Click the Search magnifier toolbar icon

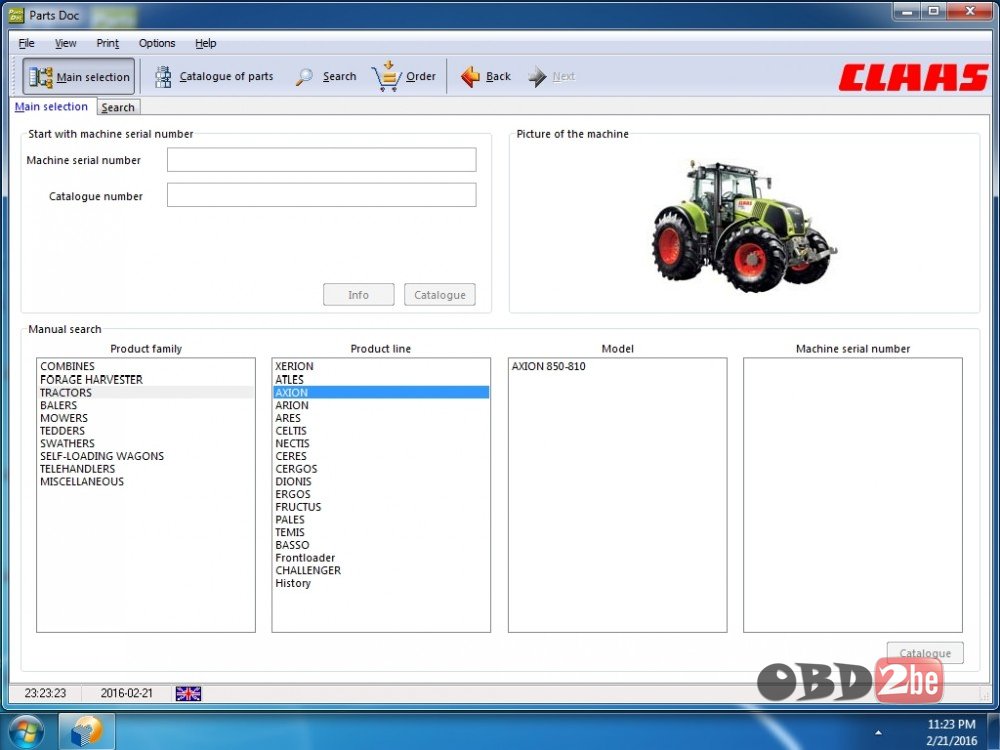point(304,77)
